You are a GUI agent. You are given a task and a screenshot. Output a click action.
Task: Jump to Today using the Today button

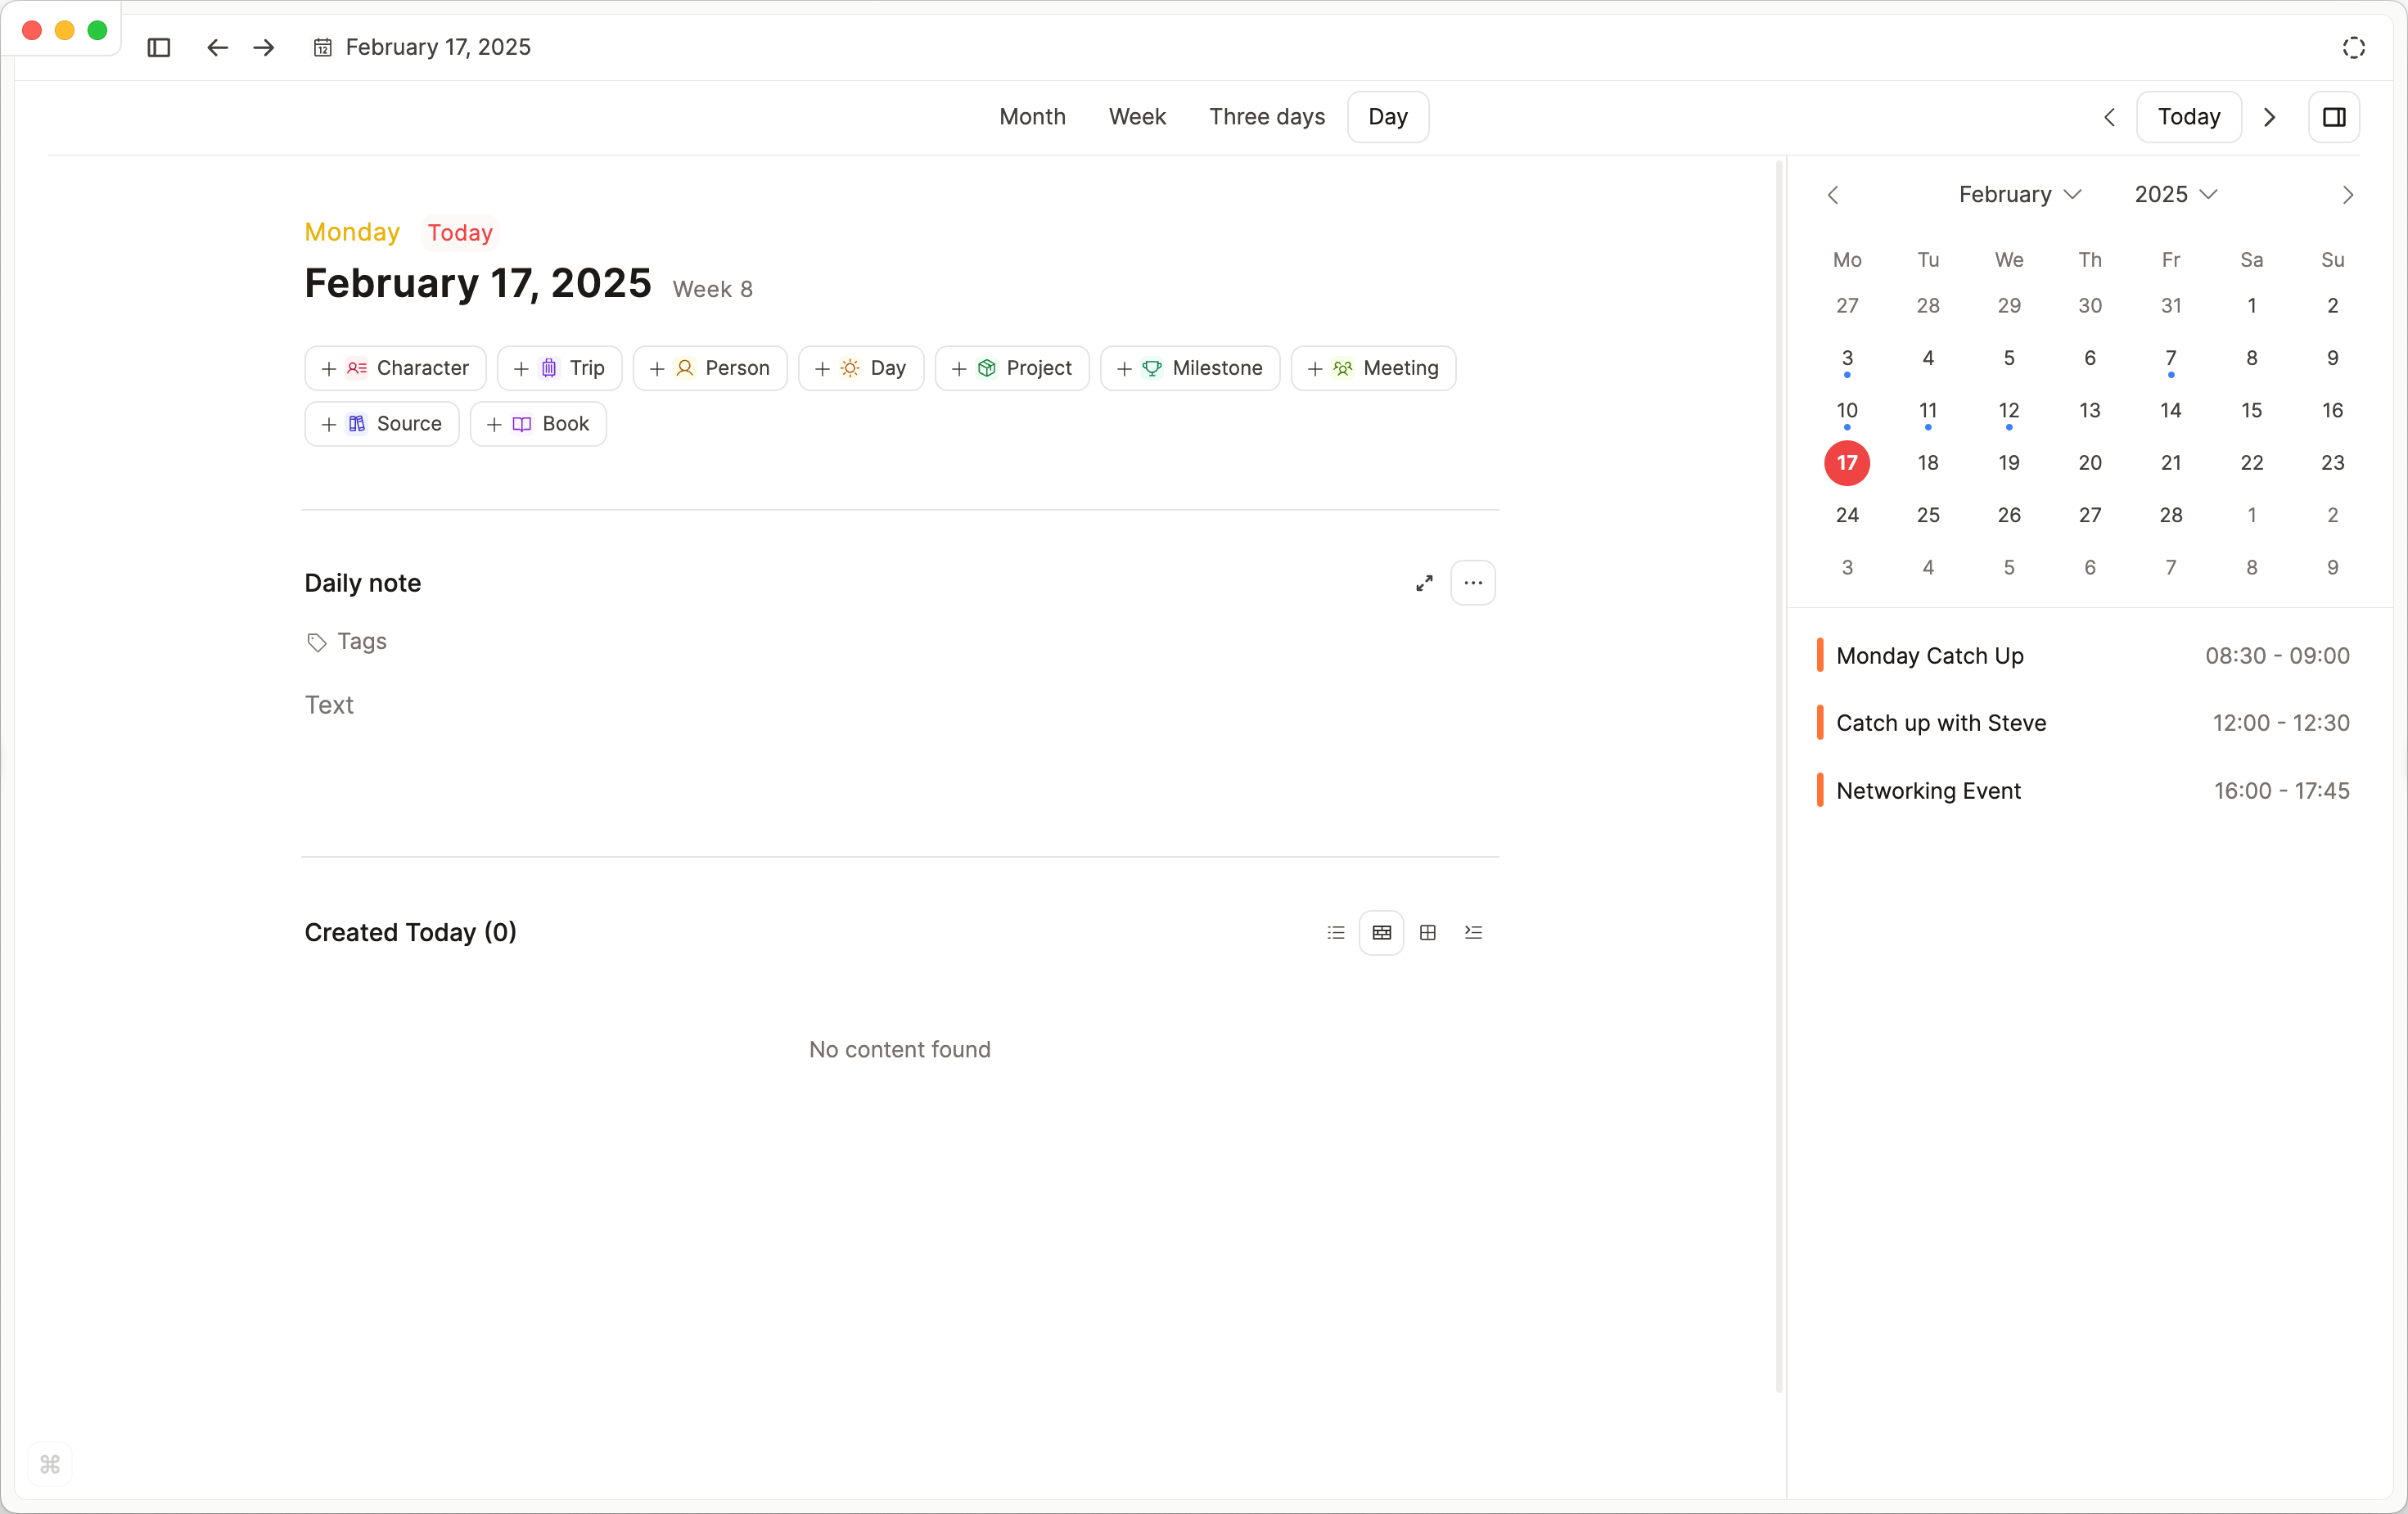click(2188, 117)
